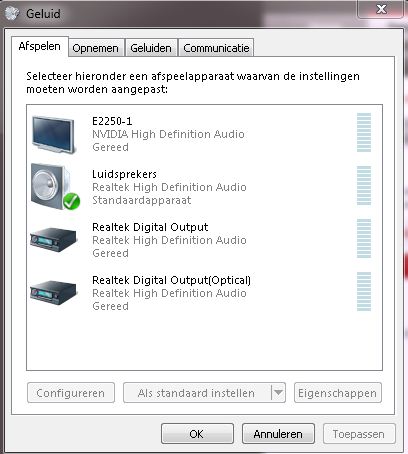
Task: Click the Configureren button
Action: click(71, 393)
